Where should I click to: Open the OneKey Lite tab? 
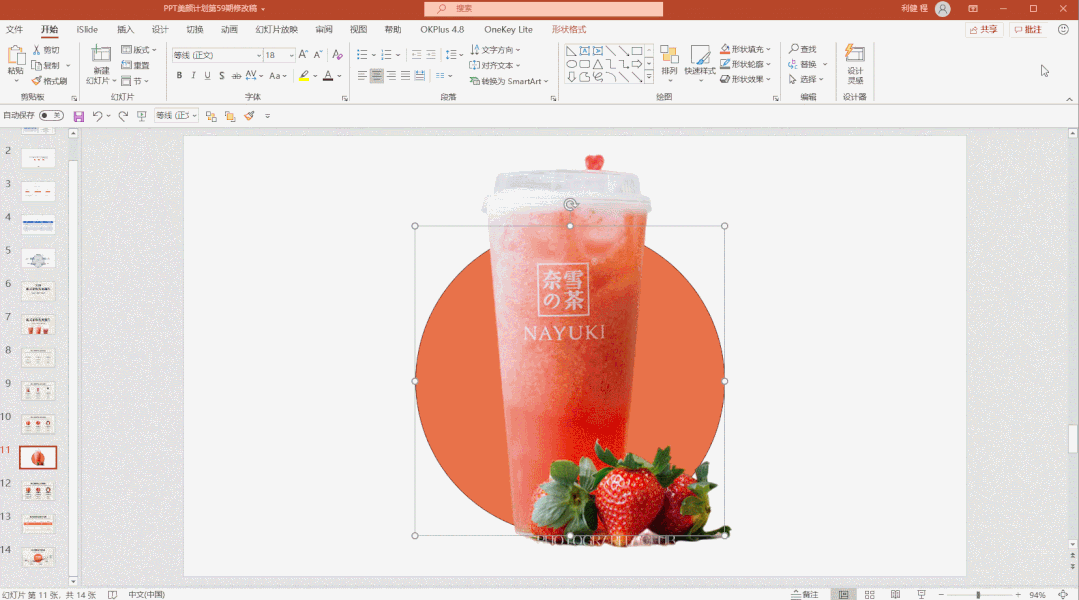click(509, 30)
